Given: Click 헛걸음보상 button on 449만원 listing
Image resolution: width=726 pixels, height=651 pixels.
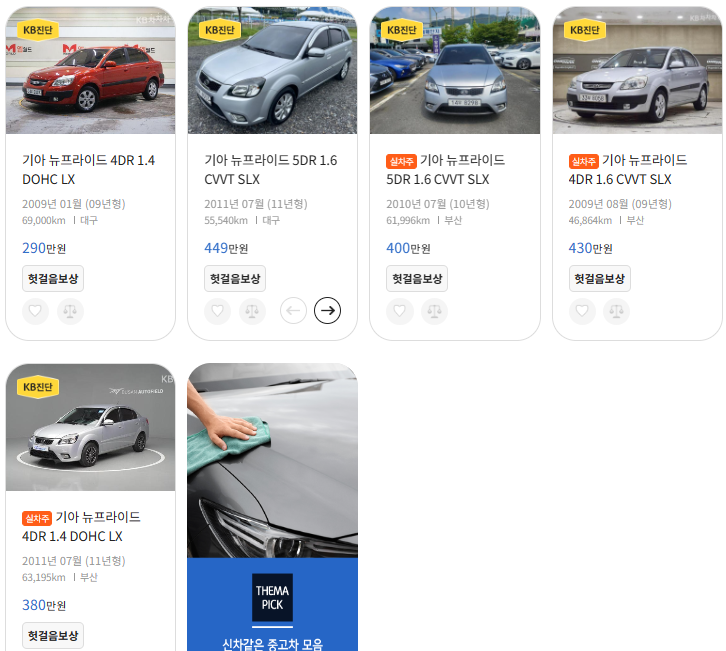Looking at the screenshot, I should [235, 279].
